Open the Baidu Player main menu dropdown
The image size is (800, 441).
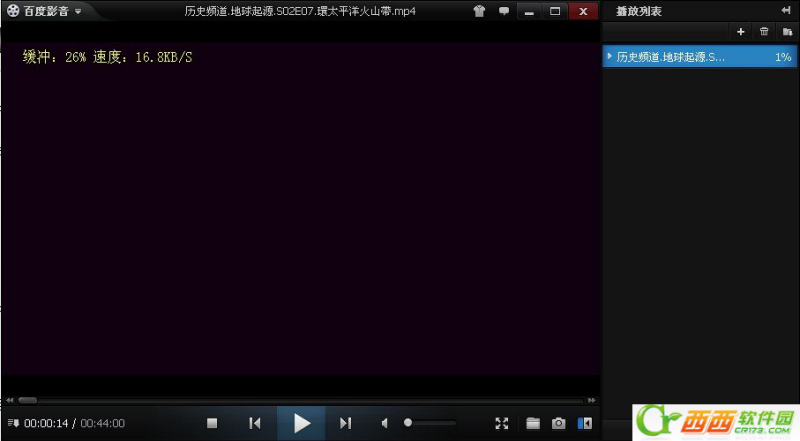point(78,11)
